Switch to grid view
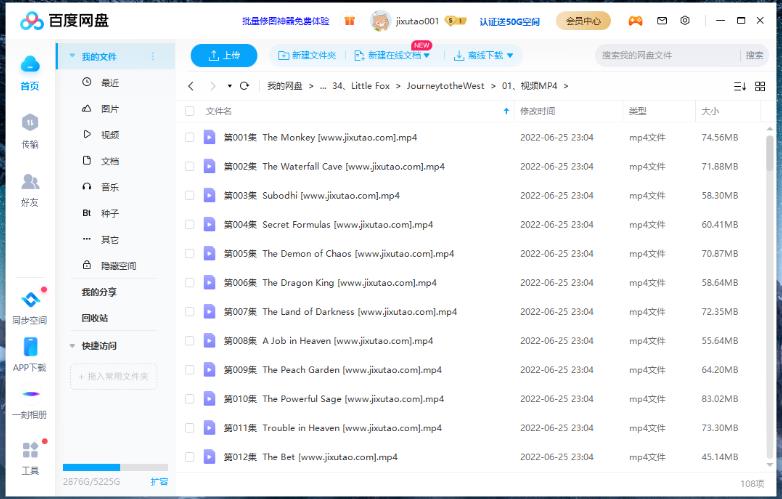This screenshot has width=782, height=499. point(760,86)
